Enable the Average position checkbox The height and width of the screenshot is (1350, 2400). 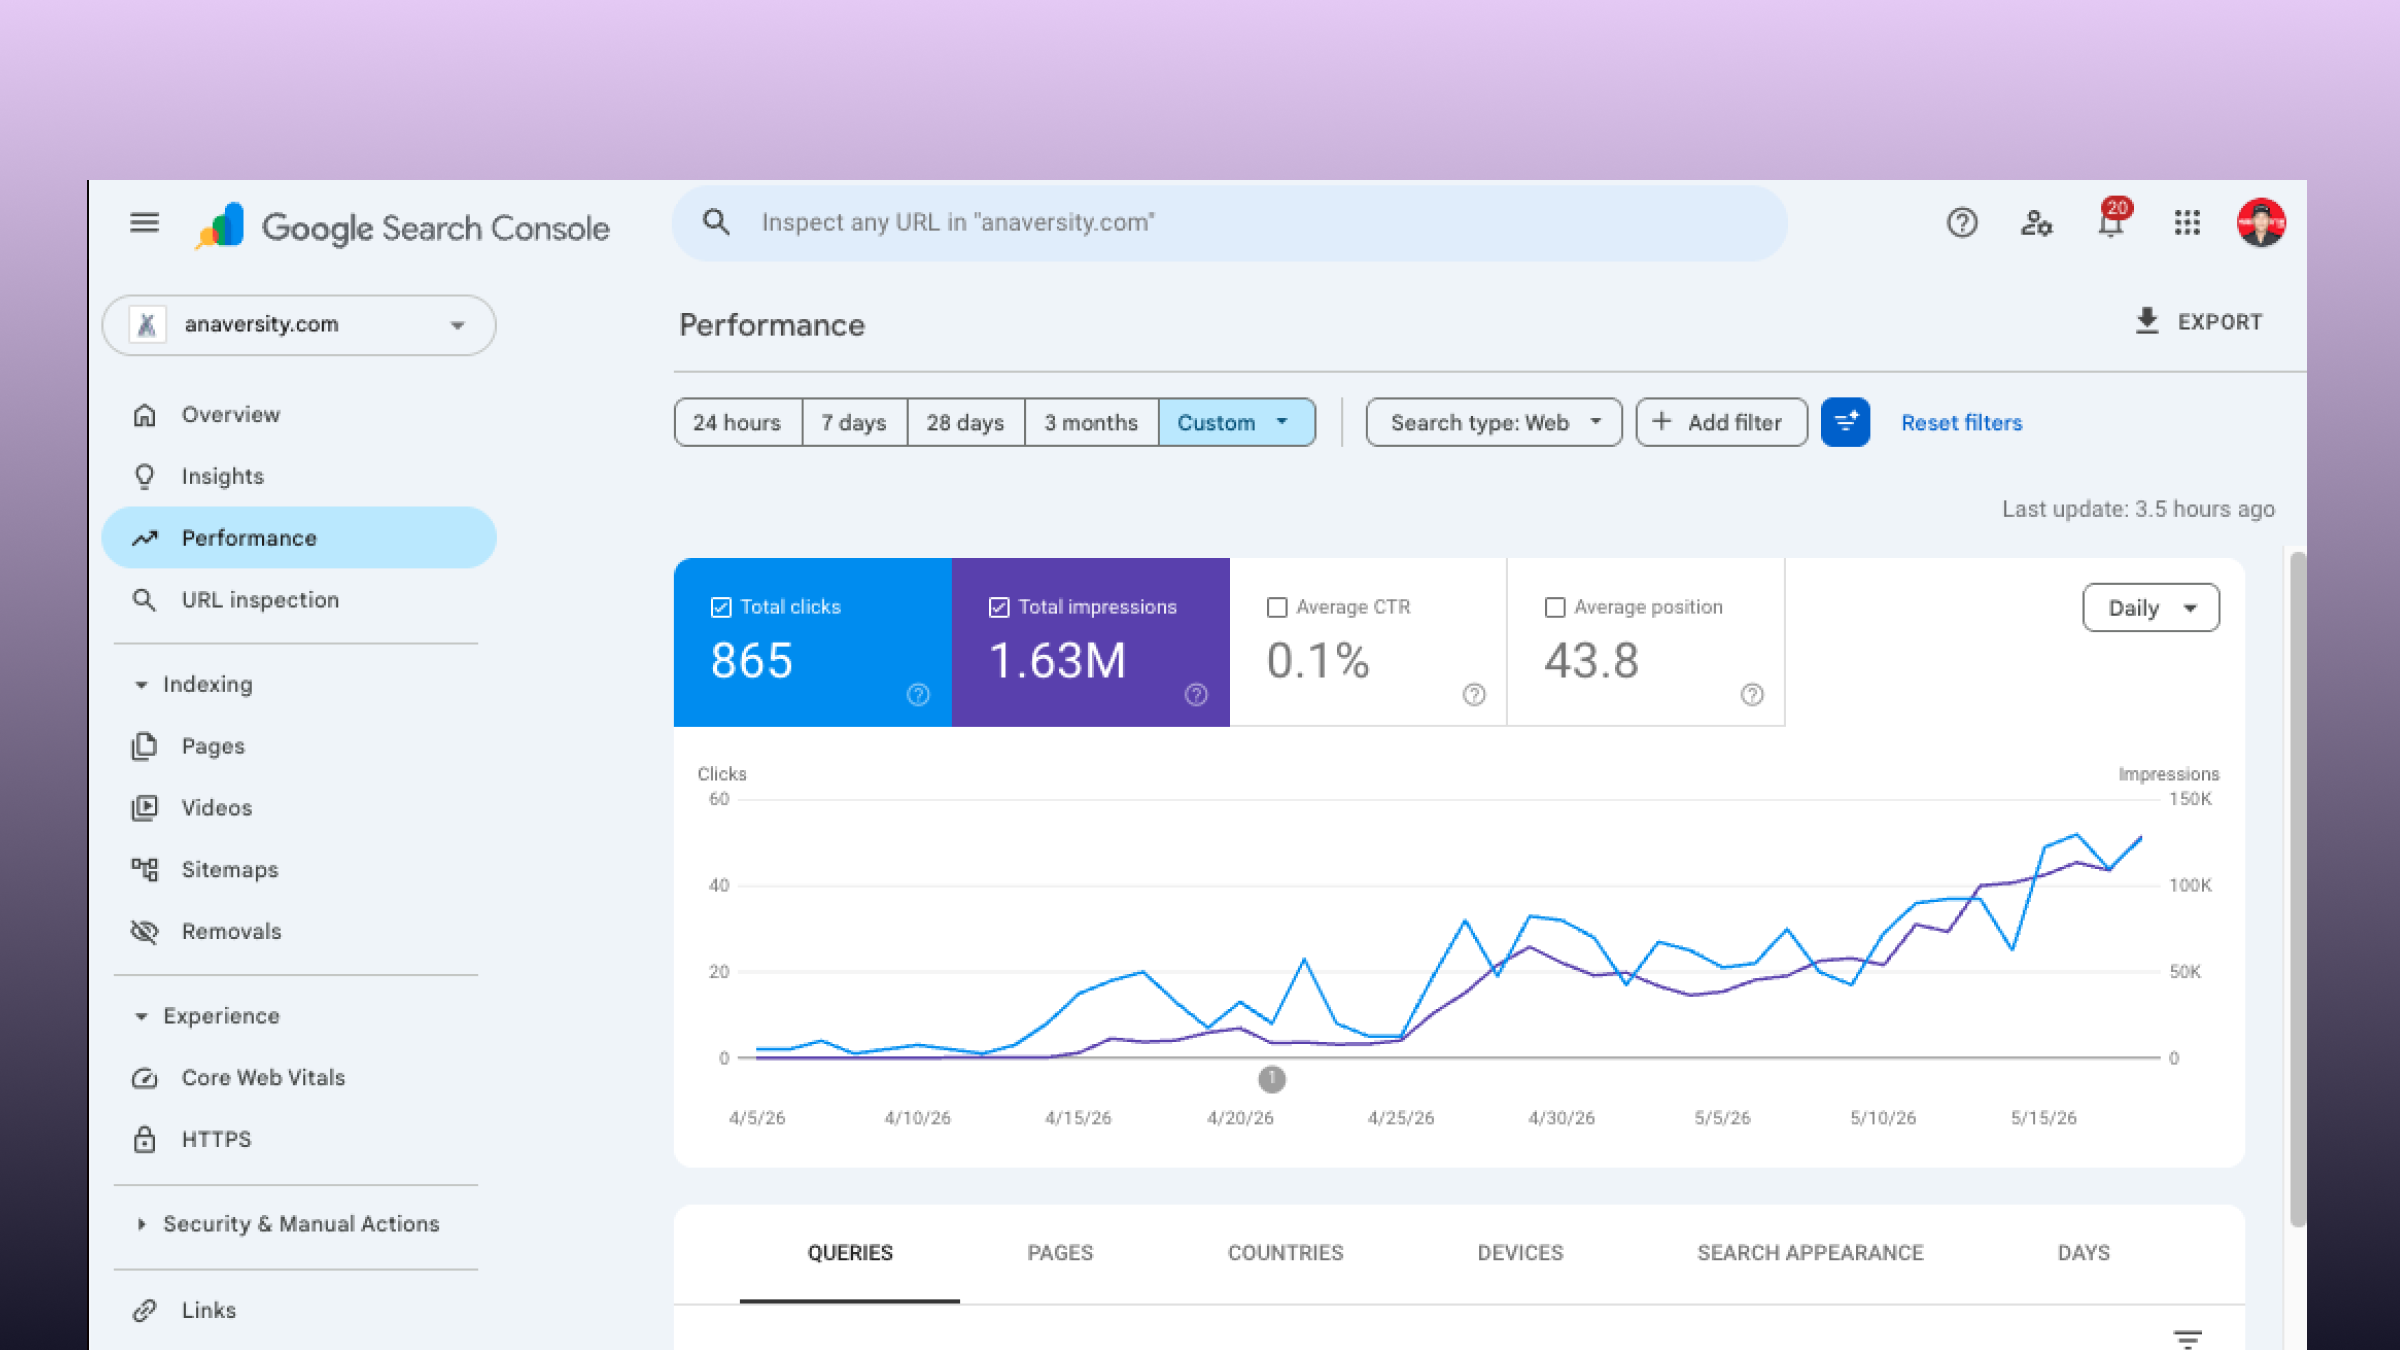pyautogui.click(x=1554, y=607)
